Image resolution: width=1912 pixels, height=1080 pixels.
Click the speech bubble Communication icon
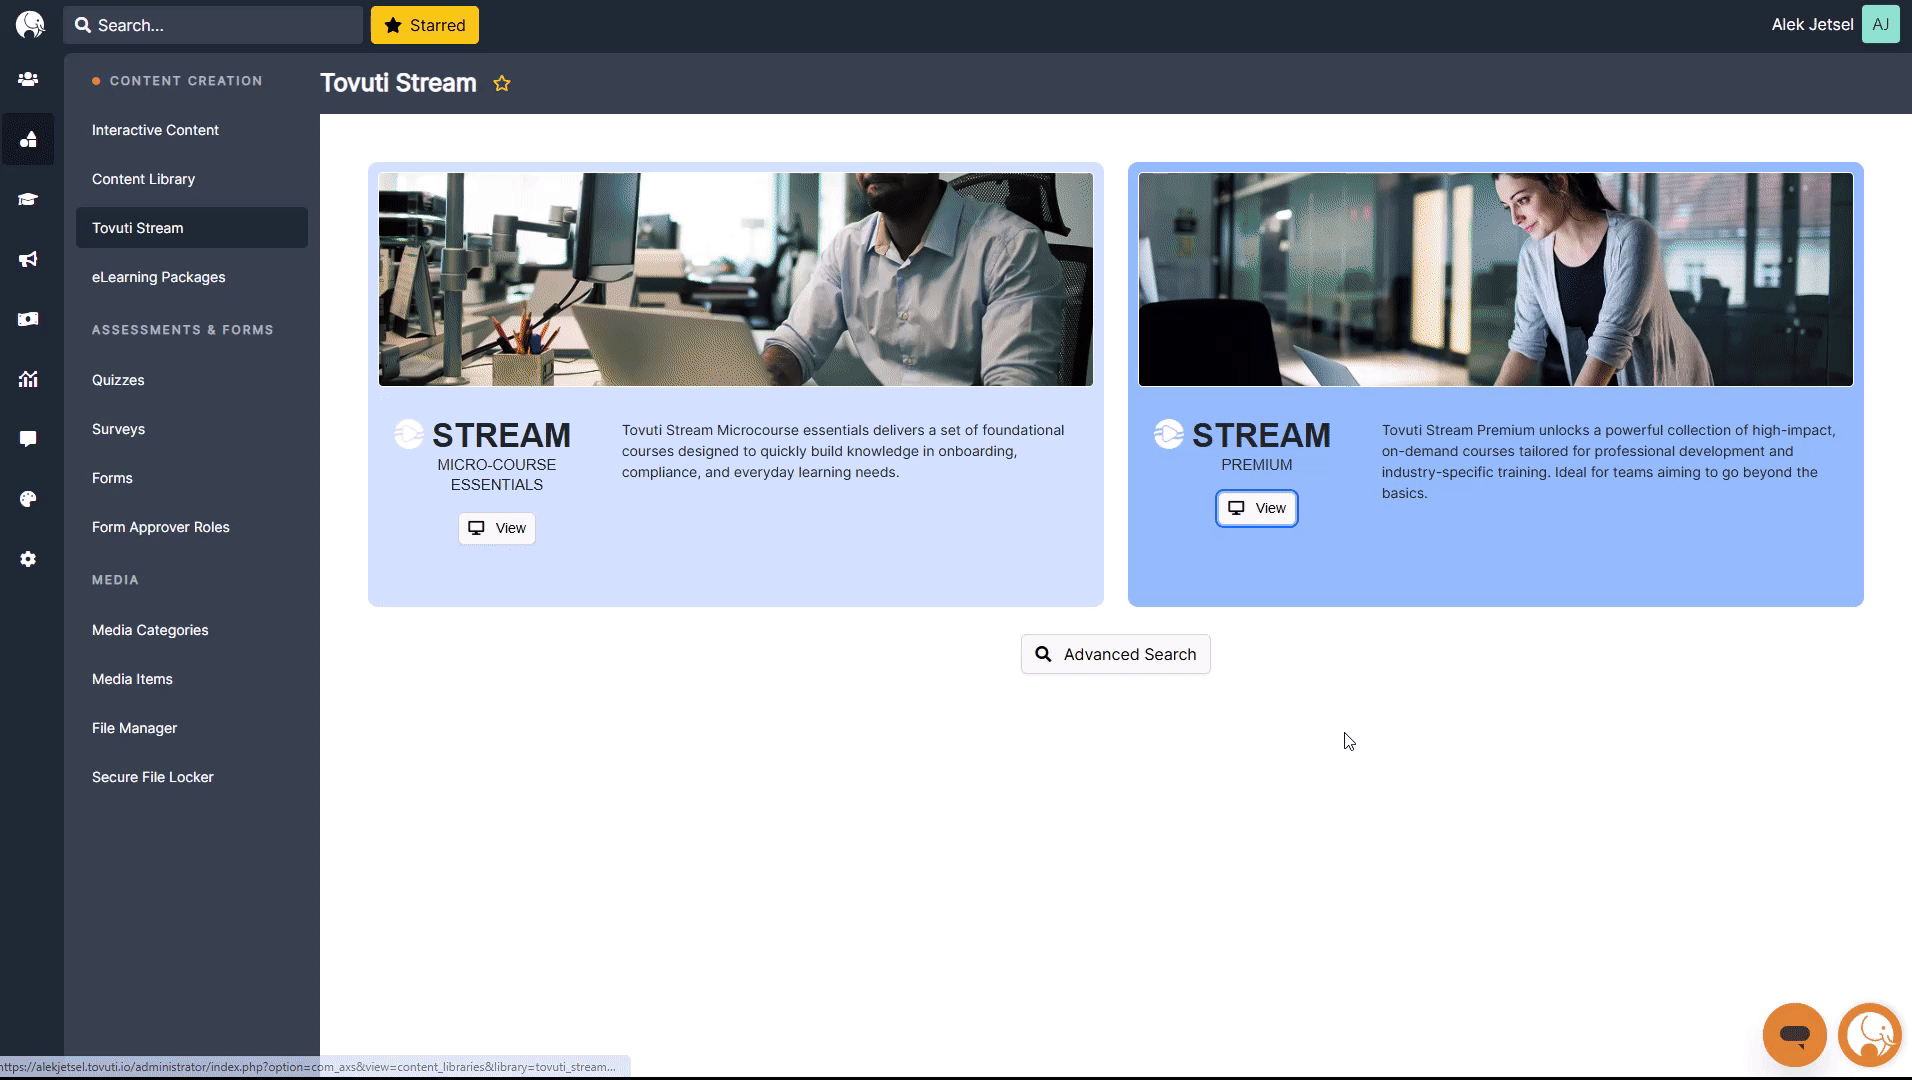28,439
